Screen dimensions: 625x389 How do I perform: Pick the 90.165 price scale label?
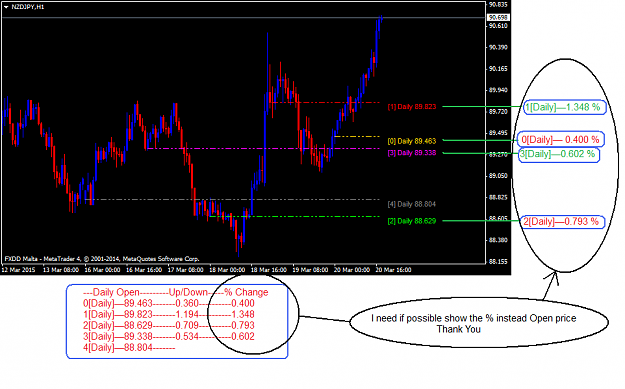(x=498, y=69)
